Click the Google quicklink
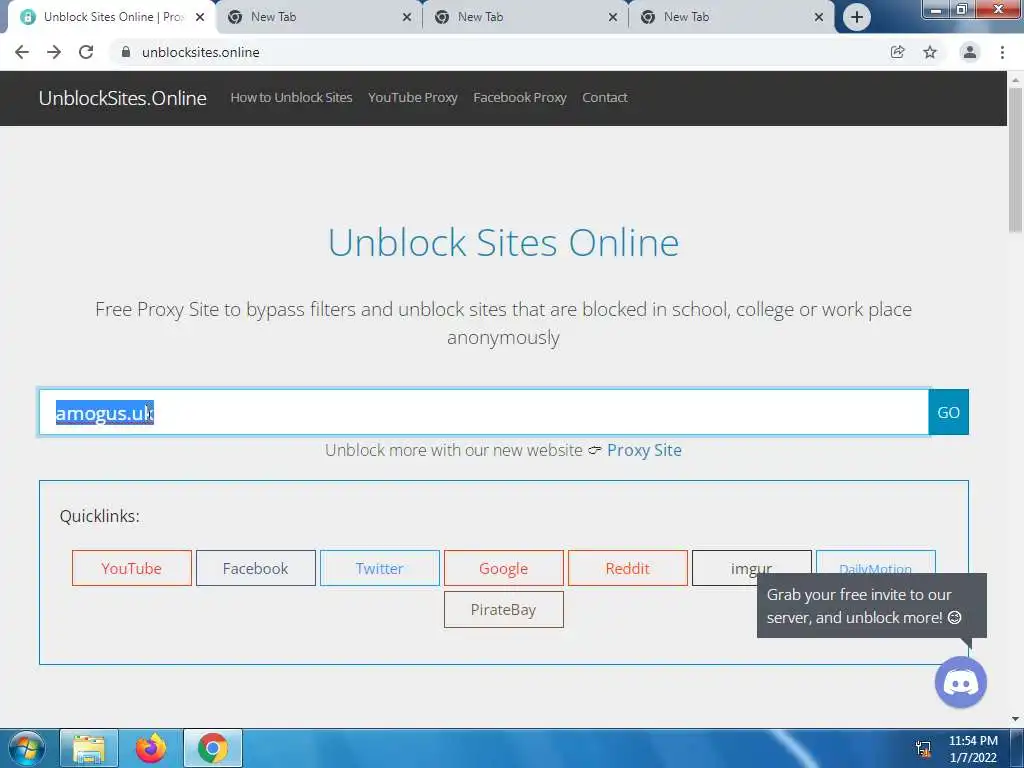The height and width of the screenshot is (768, 1024). click(504, 568)
